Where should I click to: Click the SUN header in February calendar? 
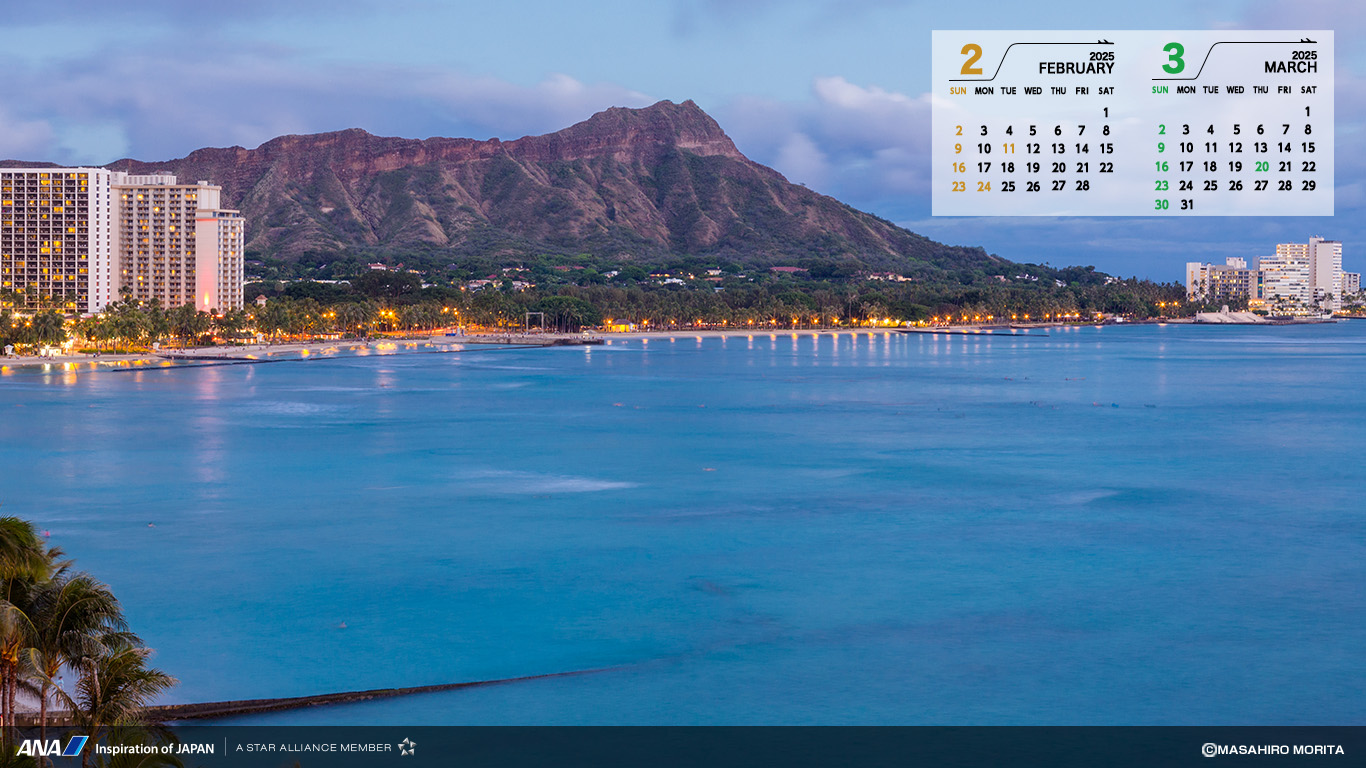coord(958,91)
